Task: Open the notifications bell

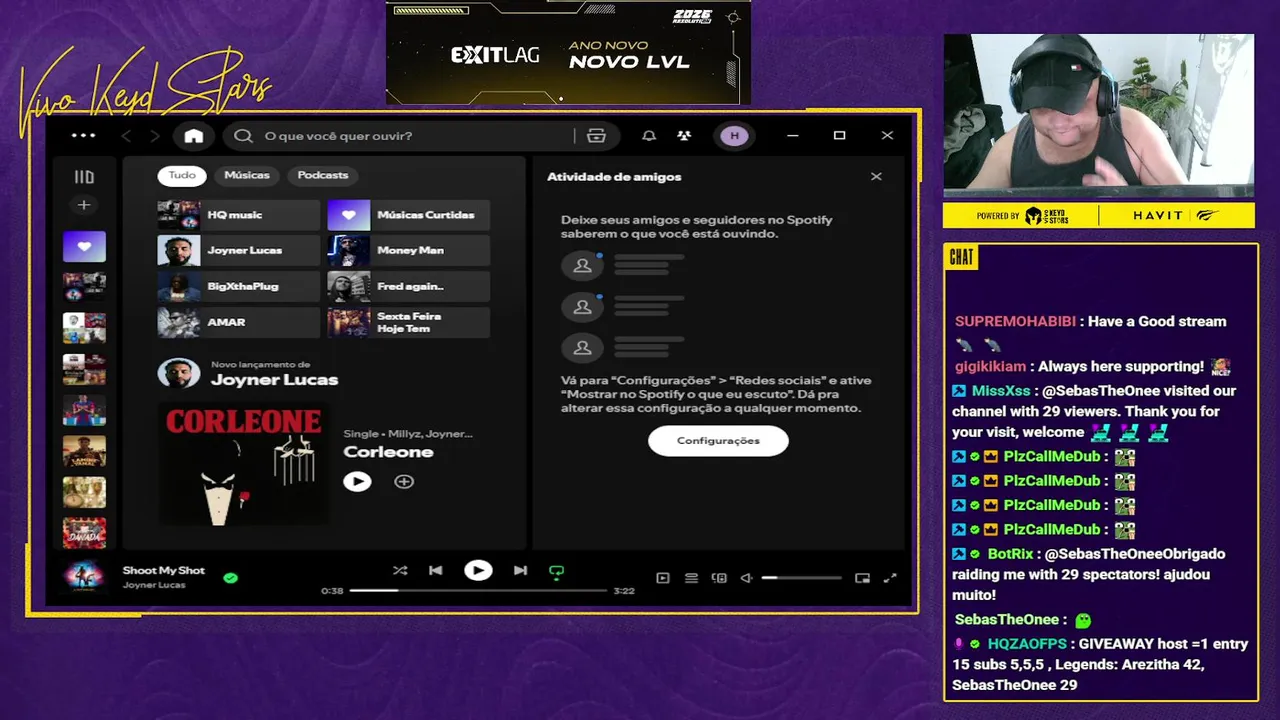Action: pos(649,136)
